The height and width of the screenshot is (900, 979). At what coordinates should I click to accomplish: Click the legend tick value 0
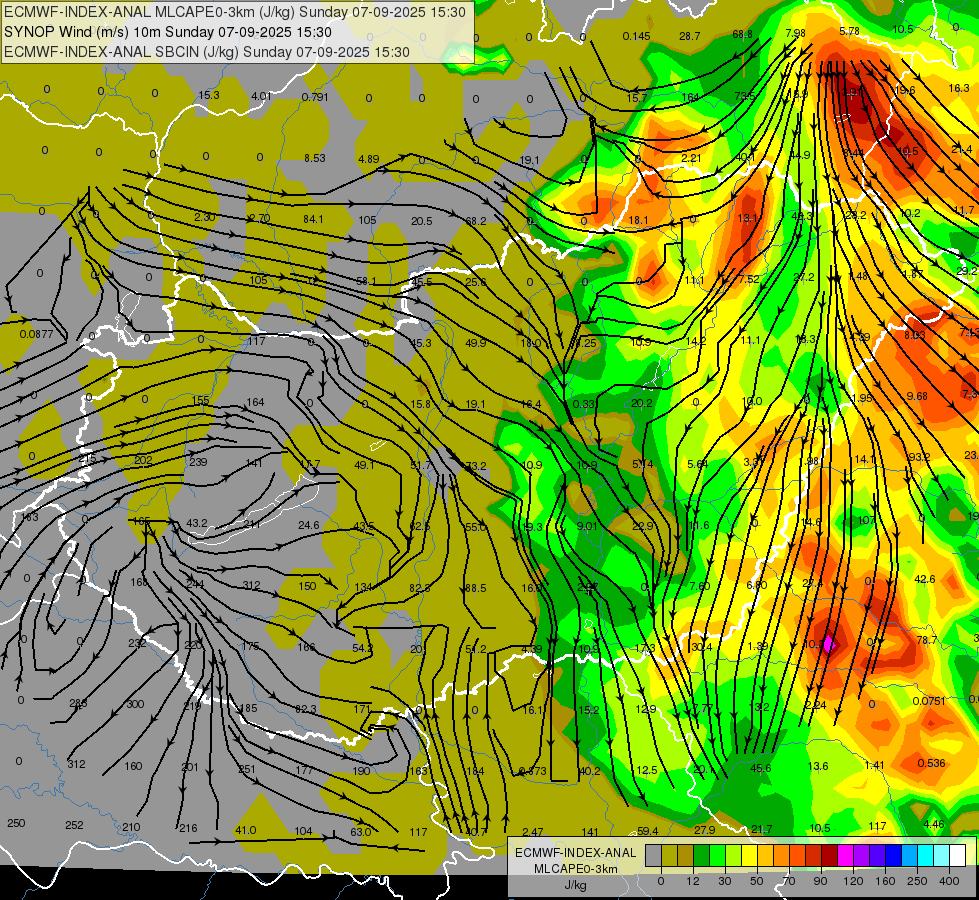point(661,881)
